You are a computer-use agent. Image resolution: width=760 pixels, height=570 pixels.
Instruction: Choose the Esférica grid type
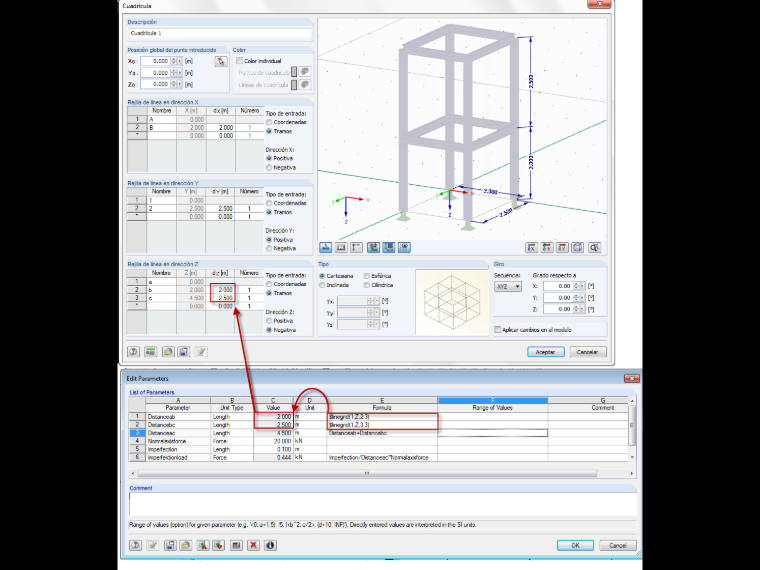pyautogui.click(x=367, y=276)
